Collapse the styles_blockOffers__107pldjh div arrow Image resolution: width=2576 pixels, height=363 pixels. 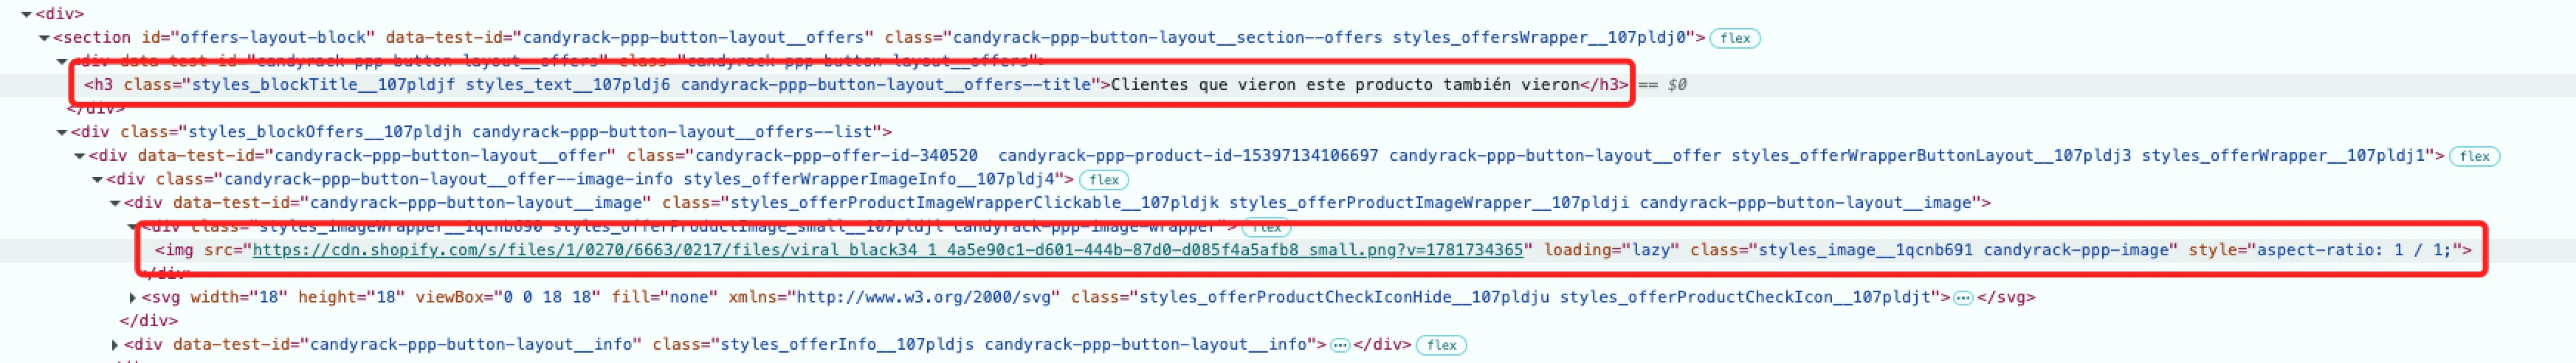tap(62, 132)
